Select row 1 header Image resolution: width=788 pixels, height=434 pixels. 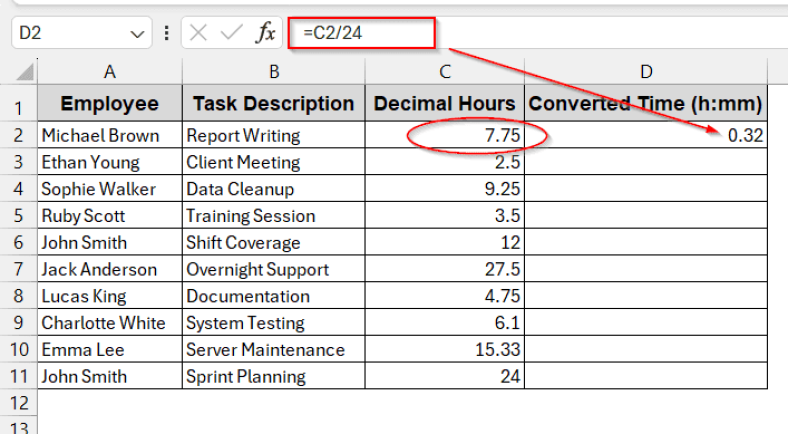tap(19, 103)
